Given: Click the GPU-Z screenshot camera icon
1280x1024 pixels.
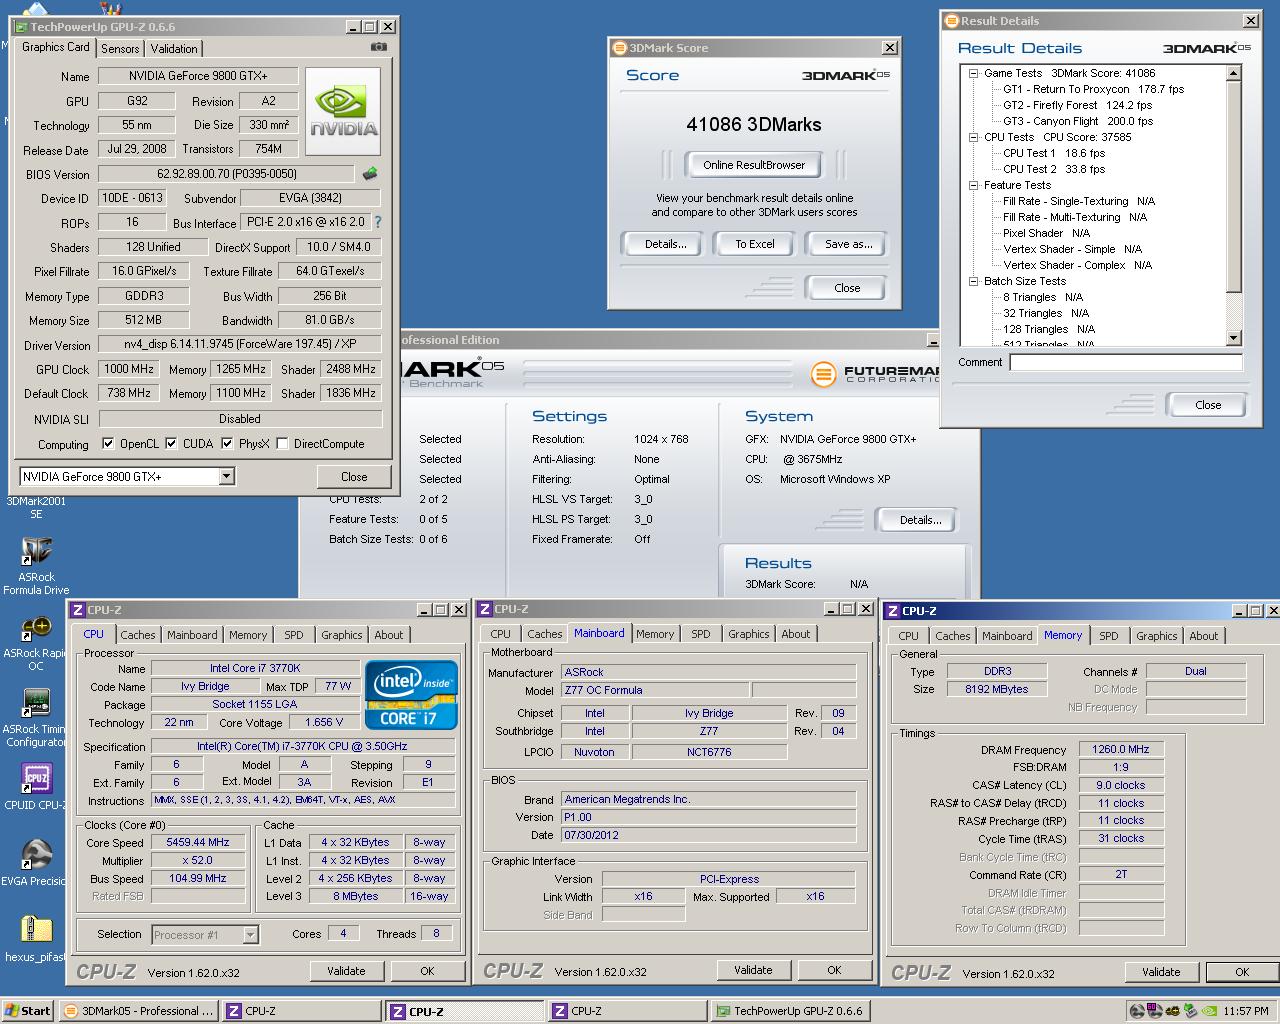Looking at the screenshot, I should [x=378, y=47].
